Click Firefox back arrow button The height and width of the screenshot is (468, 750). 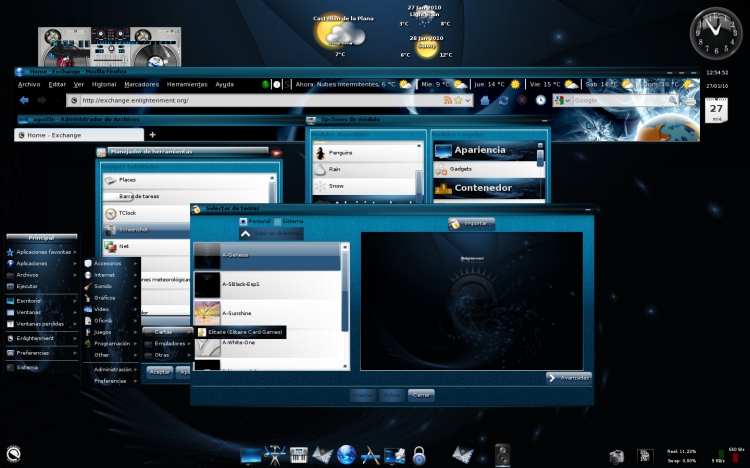(x=24, y=100)
